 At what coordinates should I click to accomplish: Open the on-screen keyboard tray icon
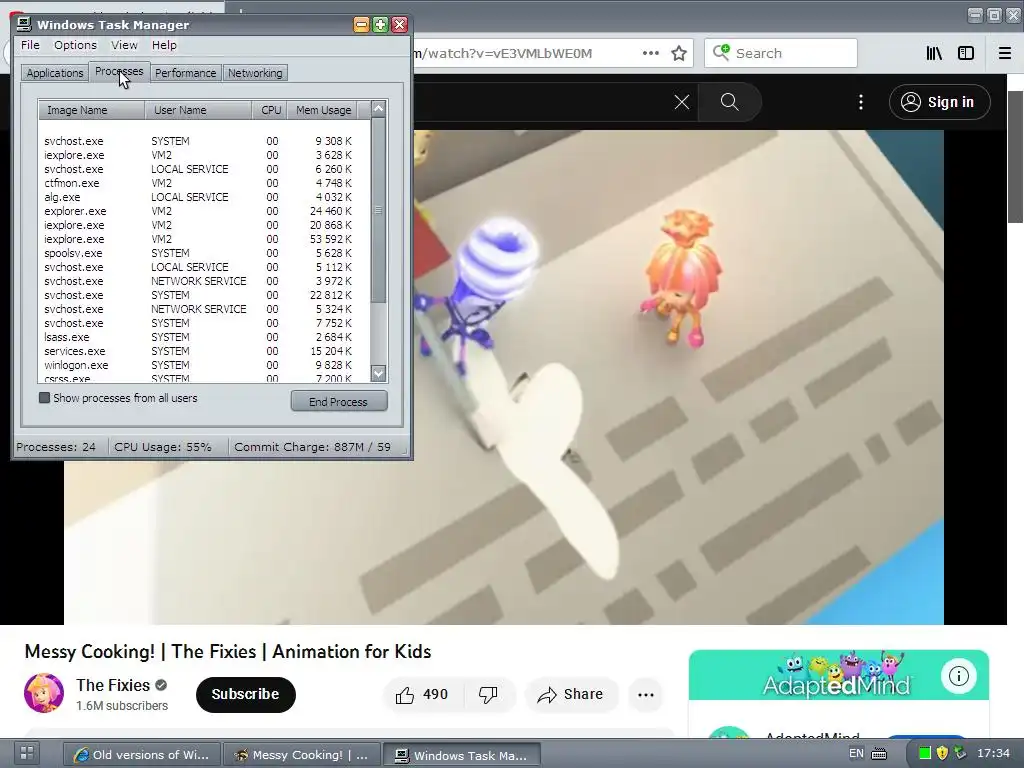tap(879, 754)
